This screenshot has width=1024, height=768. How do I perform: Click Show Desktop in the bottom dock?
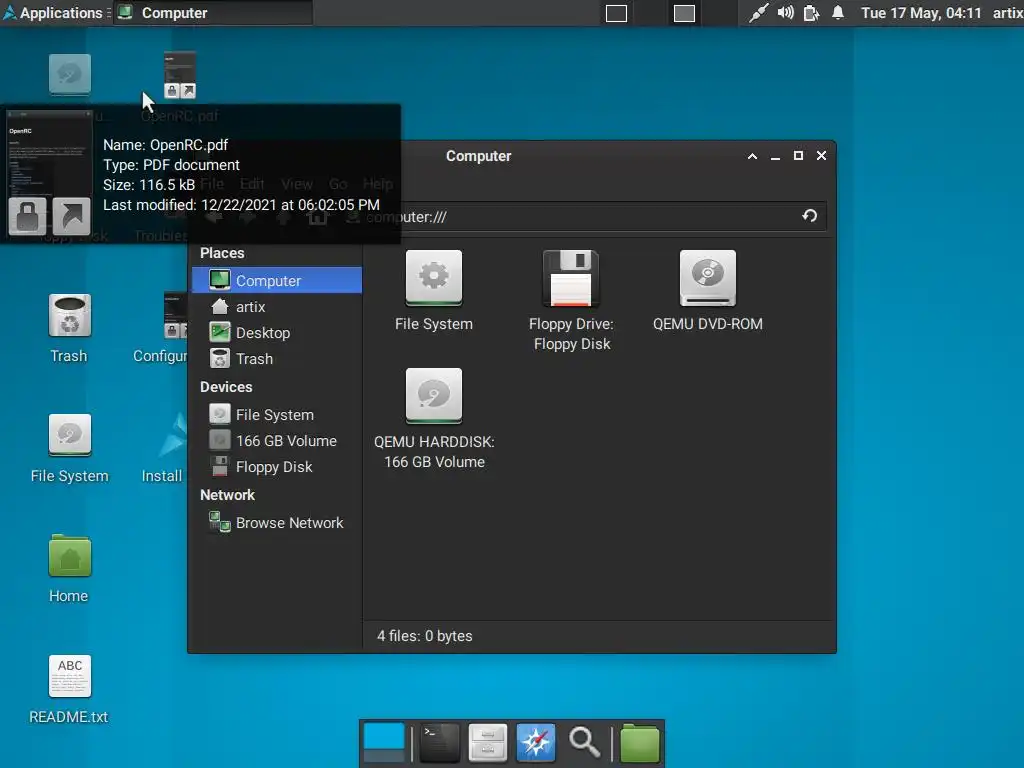(x=384, y=743)
